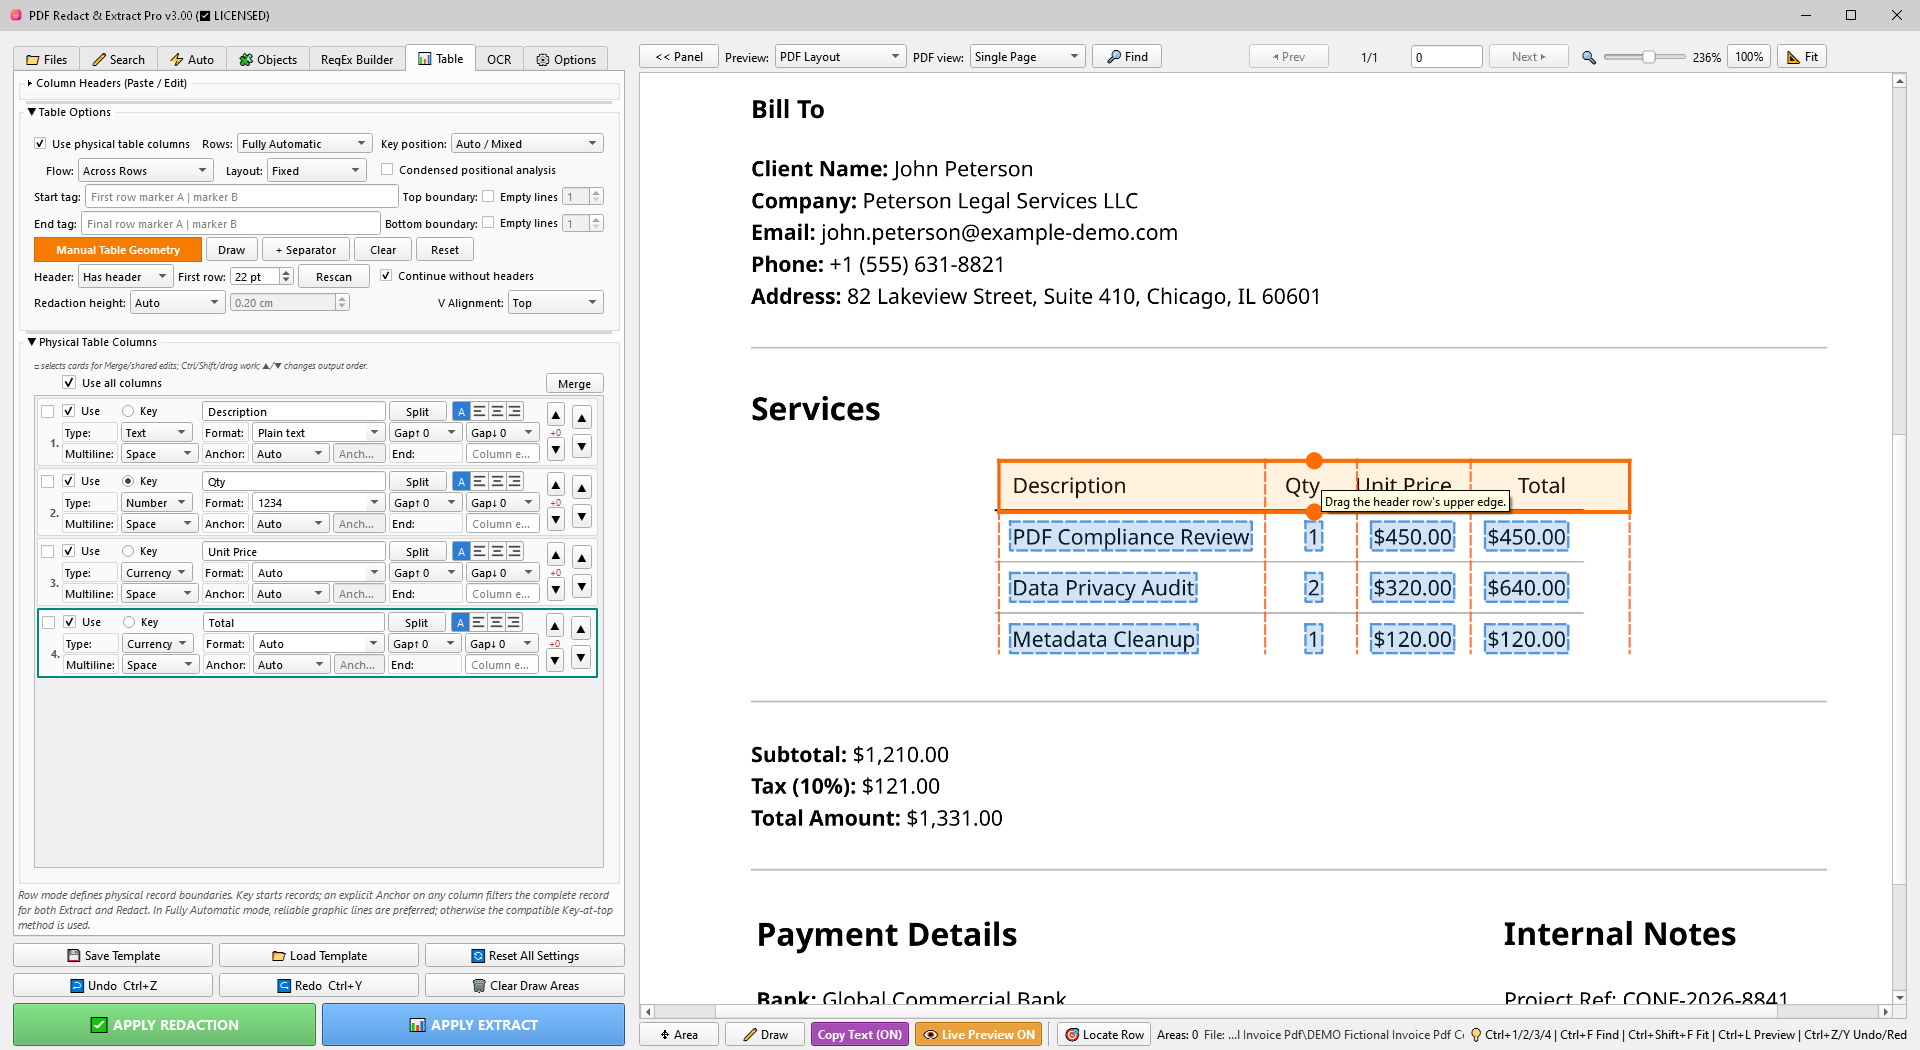The width and height of the screenshot is (1920, 1050).
Task: Tick the merge-selection checkbox of Qty card
Action: [x=47, y=481]
